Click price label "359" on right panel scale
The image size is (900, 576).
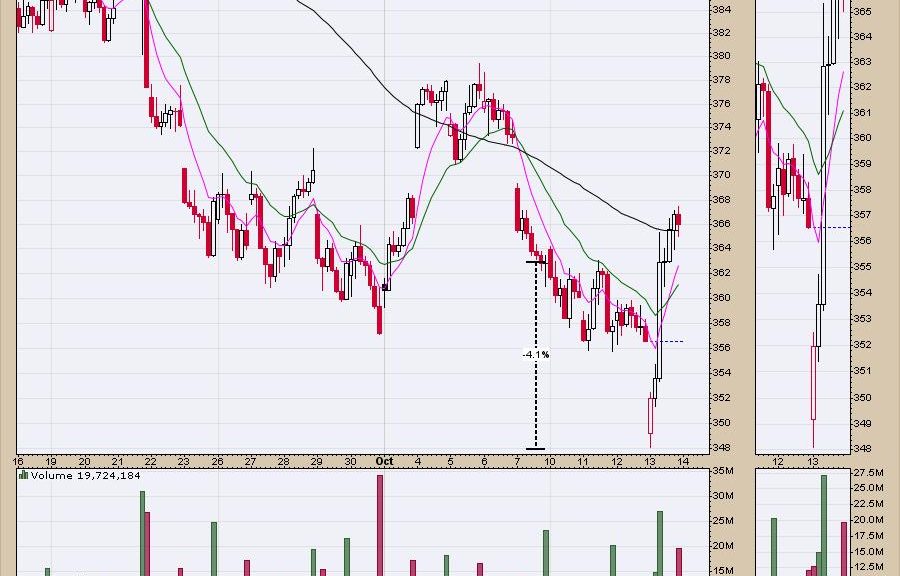(x=863, y=164)
